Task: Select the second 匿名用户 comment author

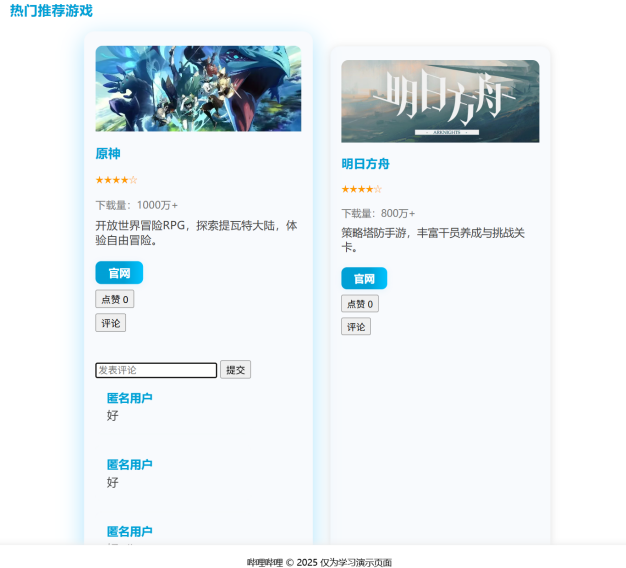Action: (x=130, y=465)
